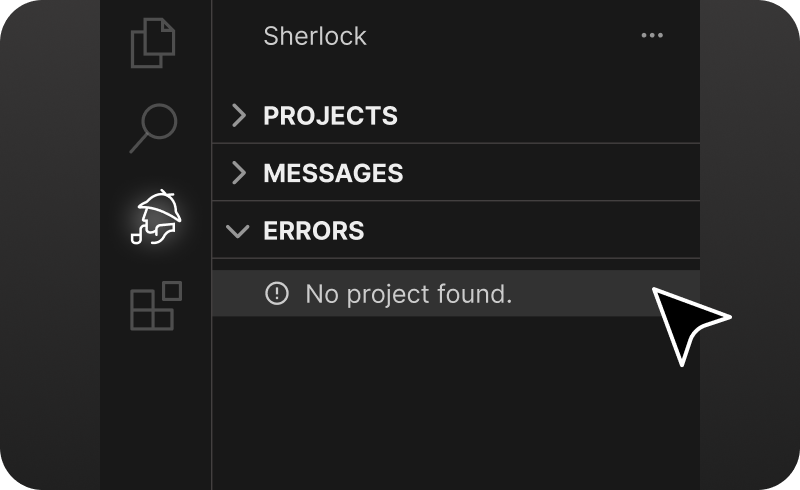The height and width of the screenshot is (490, 800).
Task: Click the Sherlock panel title
Action: click(315, 36)
